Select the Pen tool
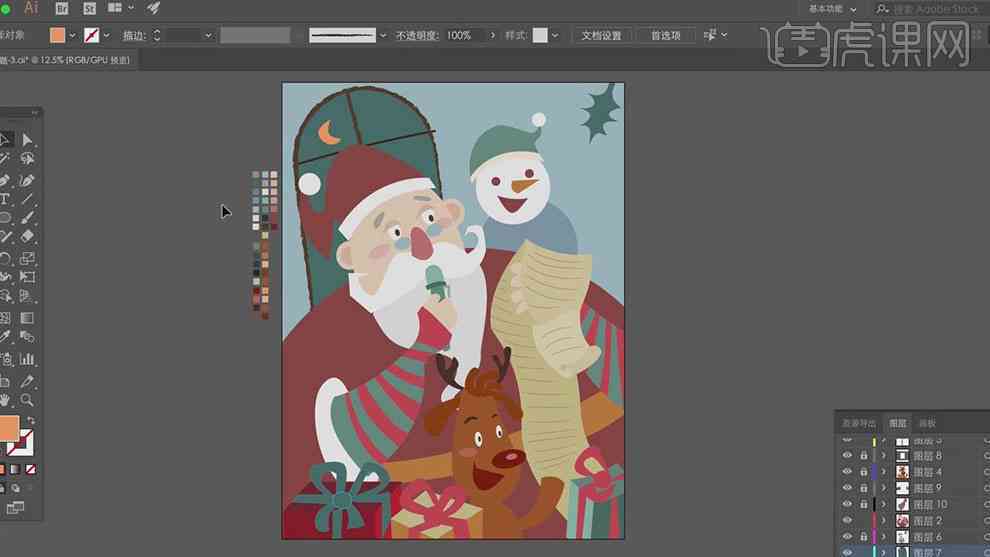Image resolution: width=990 pixels, height=557 pixels. pyautogui.click(x=4, y=181)
